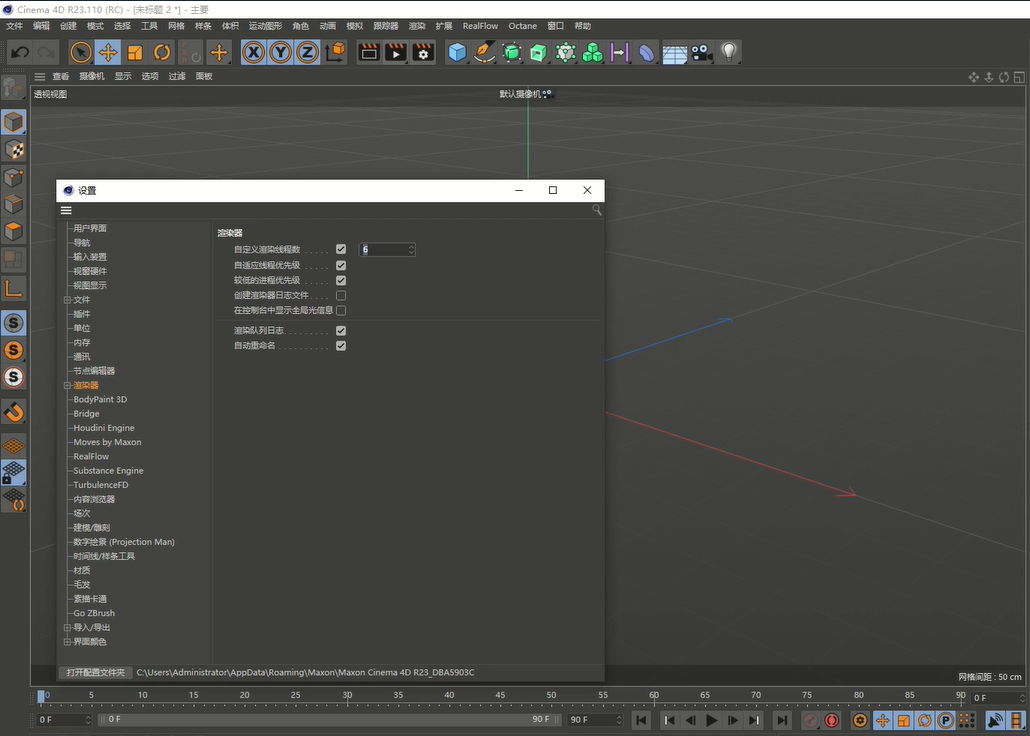Uncheck the 较低的进程优先级 checkbox

click(x=341, y=281)
